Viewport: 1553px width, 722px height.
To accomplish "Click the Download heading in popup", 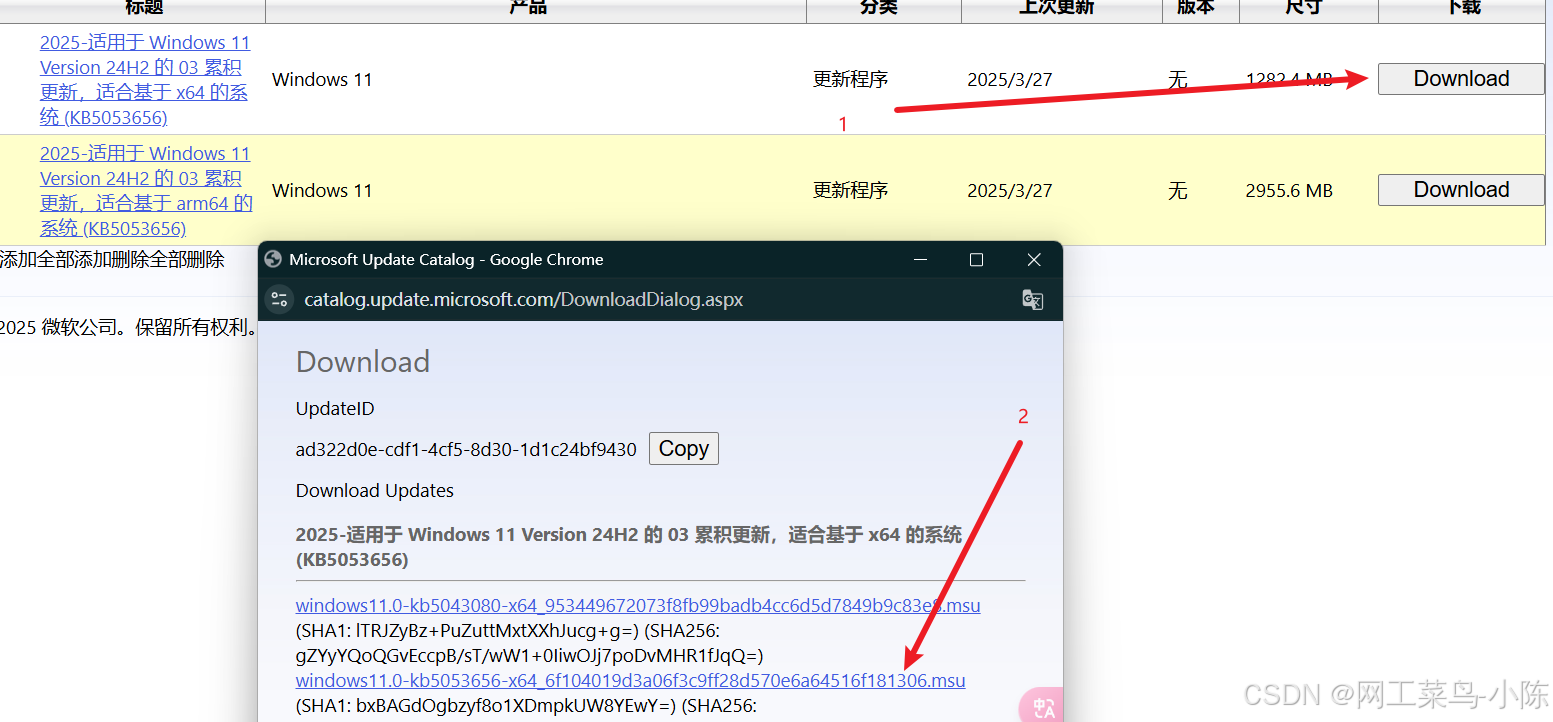I will click(x=363, y=362).
